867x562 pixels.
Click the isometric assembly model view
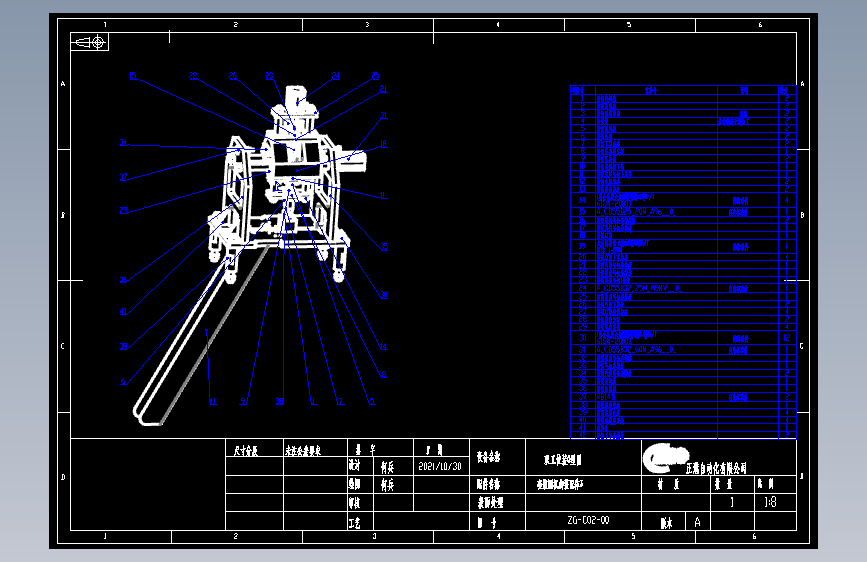[249, 254]
